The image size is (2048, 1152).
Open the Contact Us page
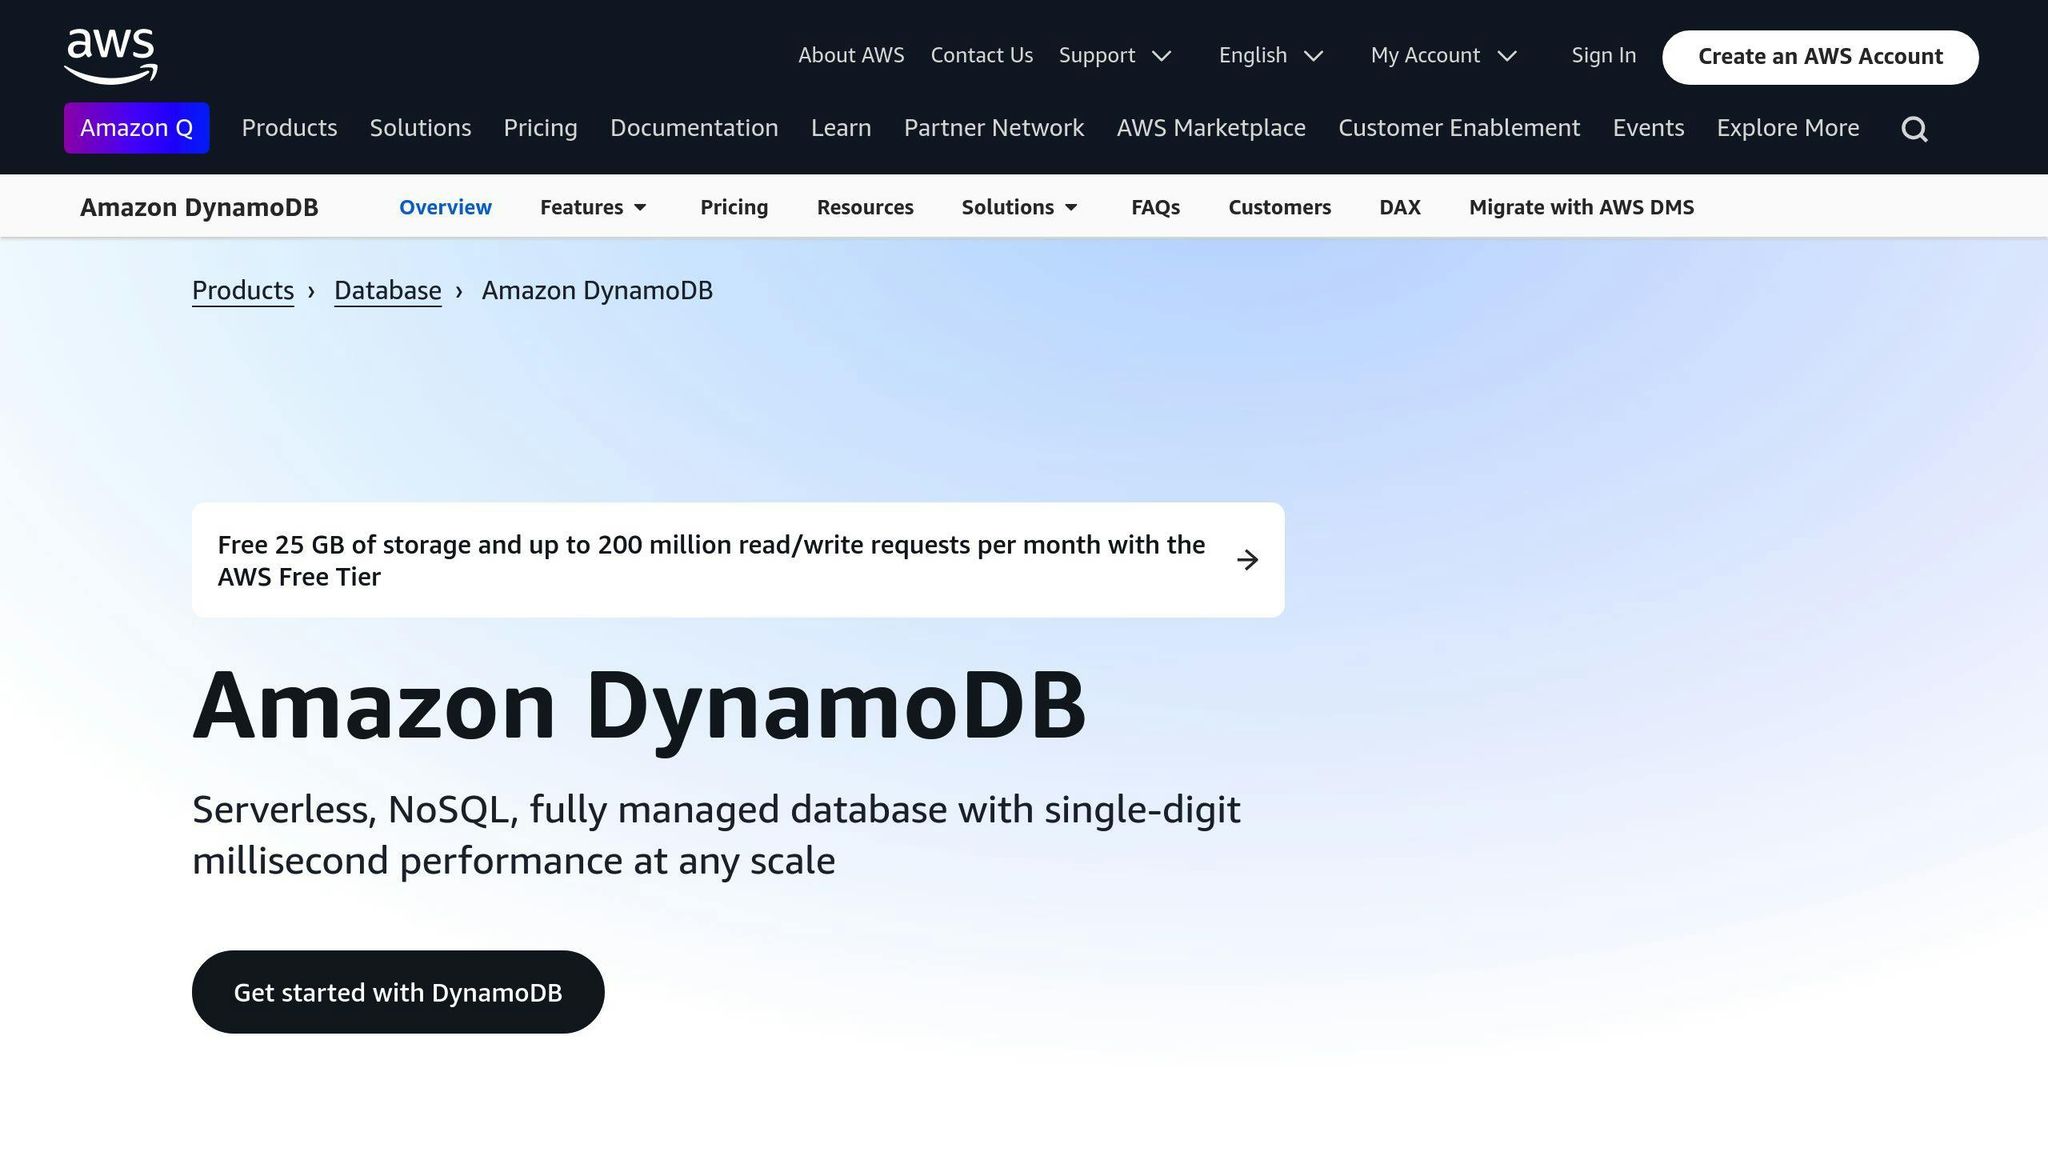point(981,56)
